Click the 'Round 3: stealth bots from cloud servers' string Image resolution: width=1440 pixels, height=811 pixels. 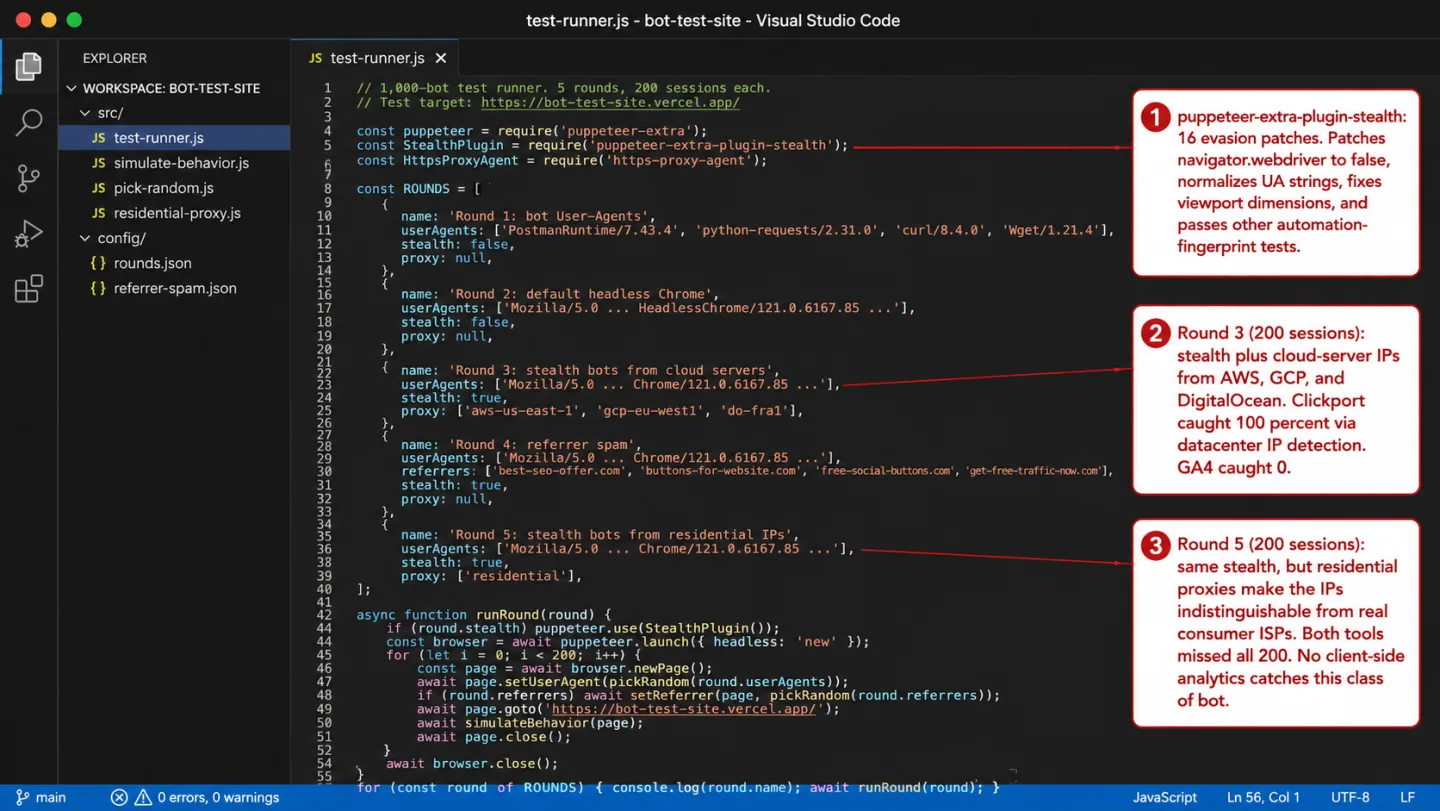pos(613,370)
